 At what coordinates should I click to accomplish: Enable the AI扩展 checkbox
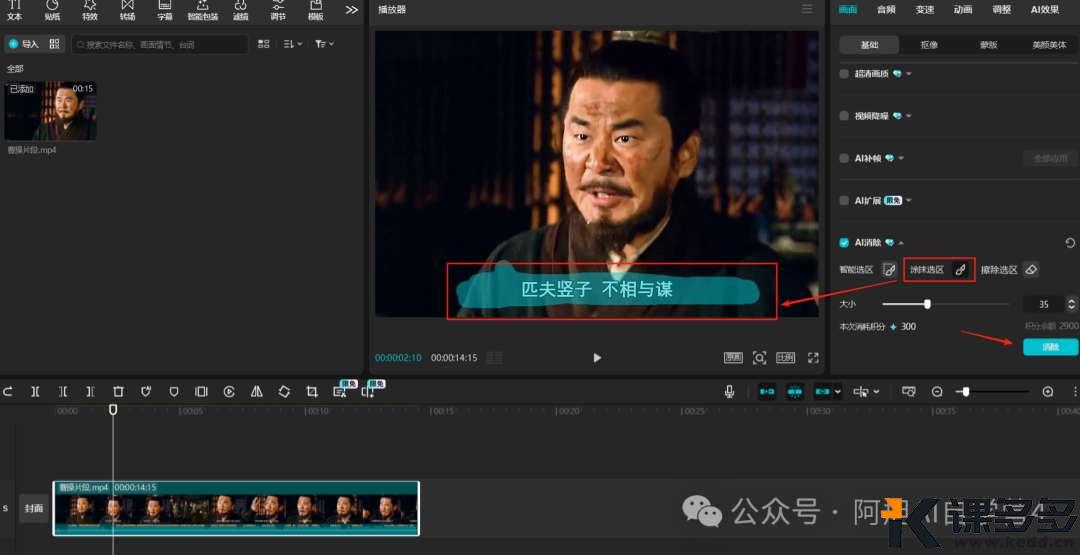pos(844,201)
